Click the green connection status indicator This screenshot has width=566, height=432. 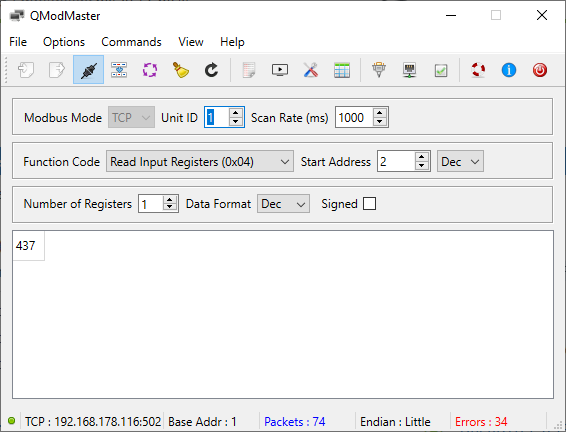[12, 420]
